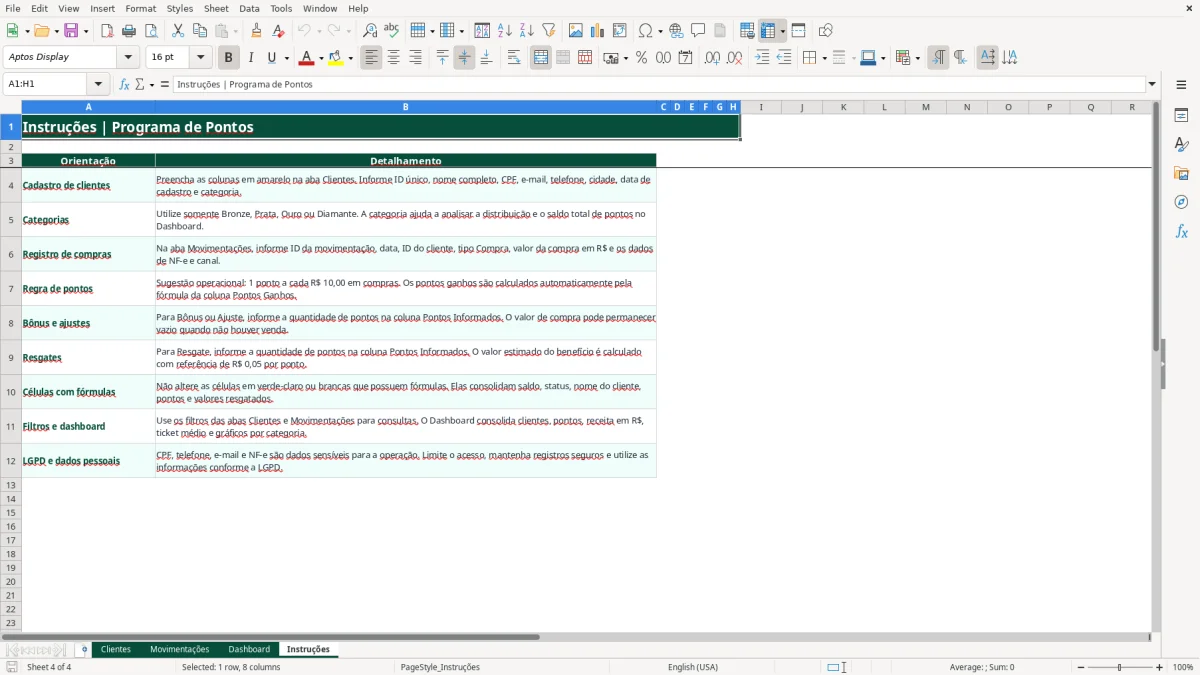Set horizontal center alignment

point(394,58)
